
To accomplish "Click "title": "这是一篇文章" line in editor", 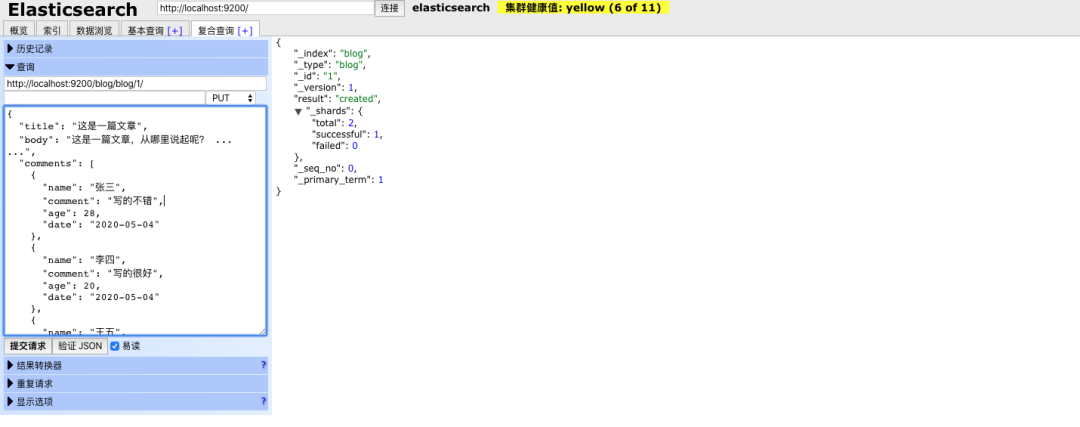I will pos(83,126).
